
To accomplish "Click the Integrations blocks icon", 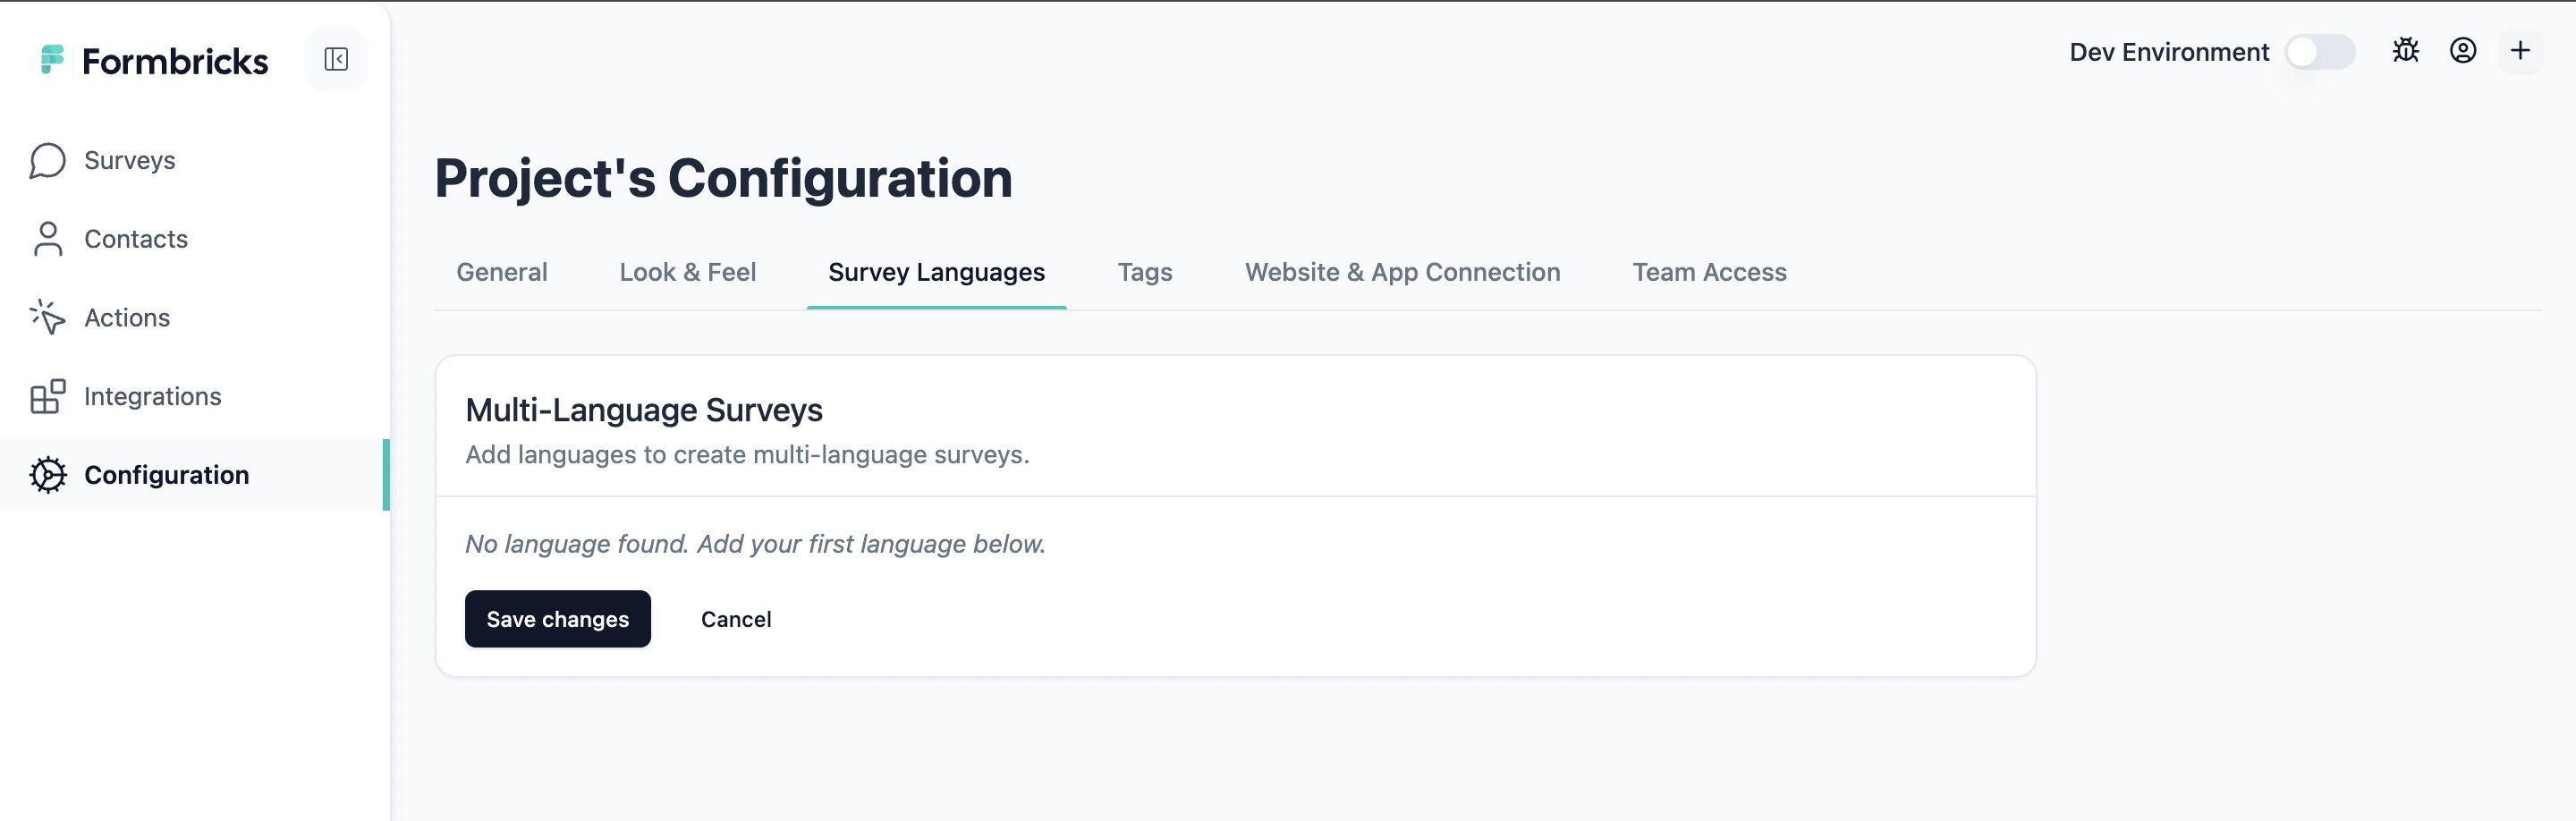I will tap(47, 396).
